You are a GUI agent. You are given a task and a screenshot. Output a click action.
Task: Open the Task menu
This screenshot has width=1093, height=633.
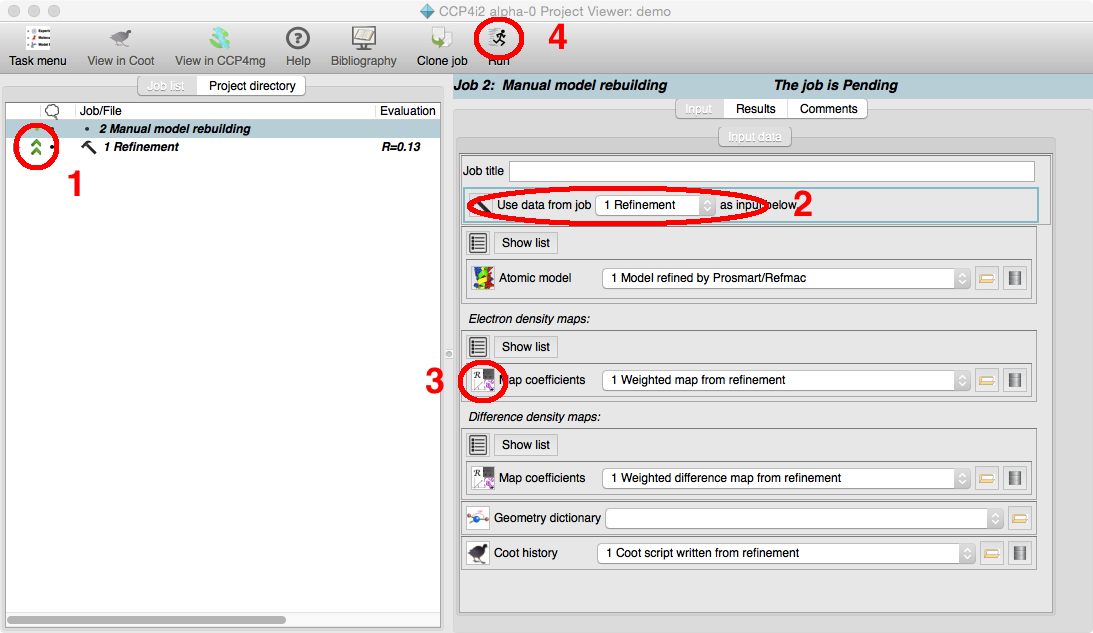click(x=38, y=46)
